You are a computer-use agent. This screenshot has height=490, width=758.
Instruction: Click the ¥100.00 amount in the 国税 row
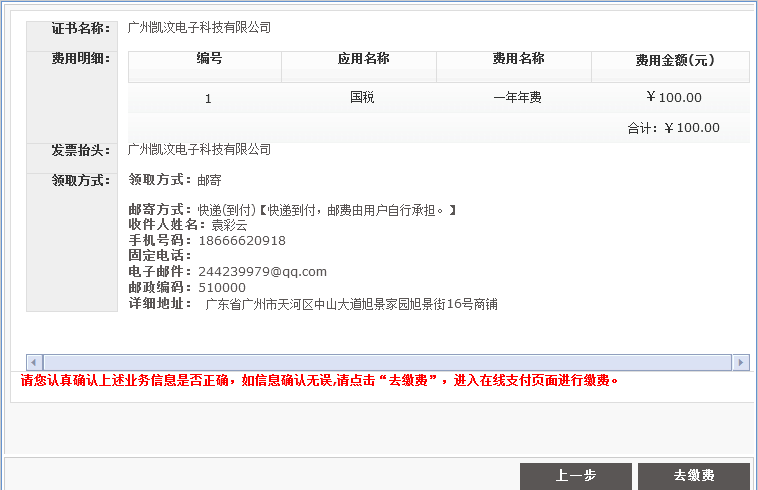click(x=674, y=98)
